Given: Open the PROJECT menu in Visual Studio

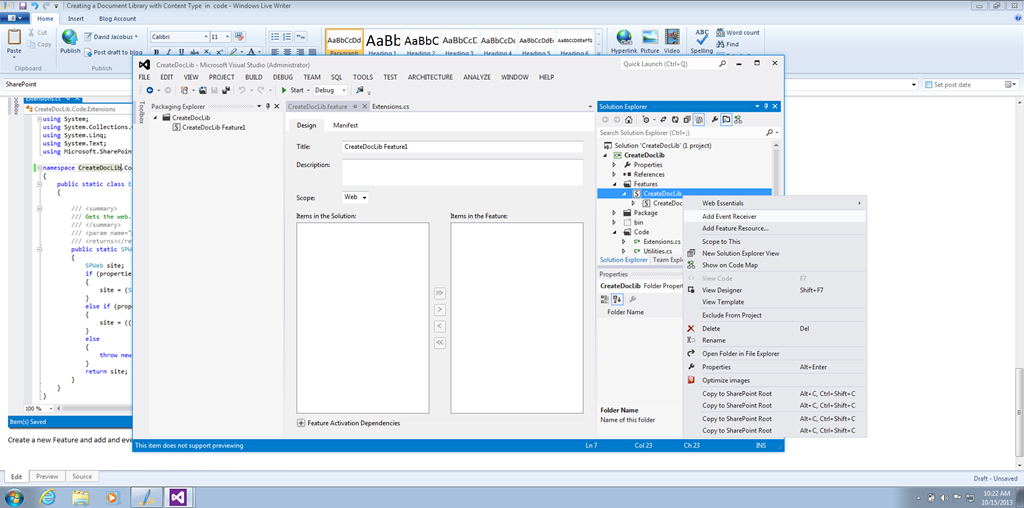Looking at the screenshot, I should point(221,77).
